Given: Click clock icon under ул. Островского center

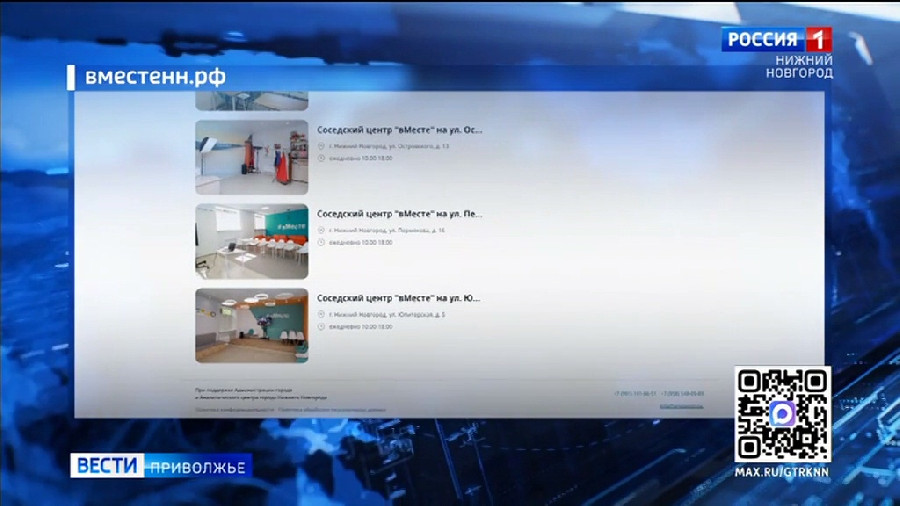Looking at the screenshot, I should [x=321, y=158].
